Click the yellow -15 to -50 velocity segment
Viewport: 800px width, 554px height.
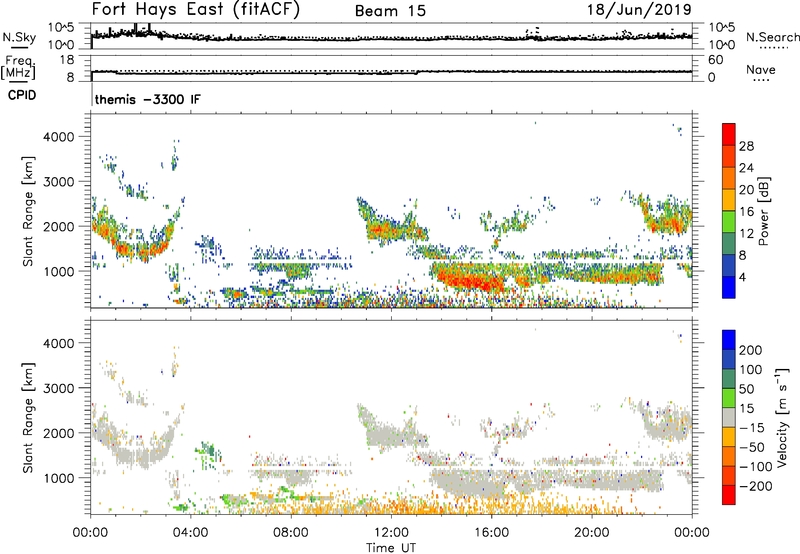[x=729, y=437]
